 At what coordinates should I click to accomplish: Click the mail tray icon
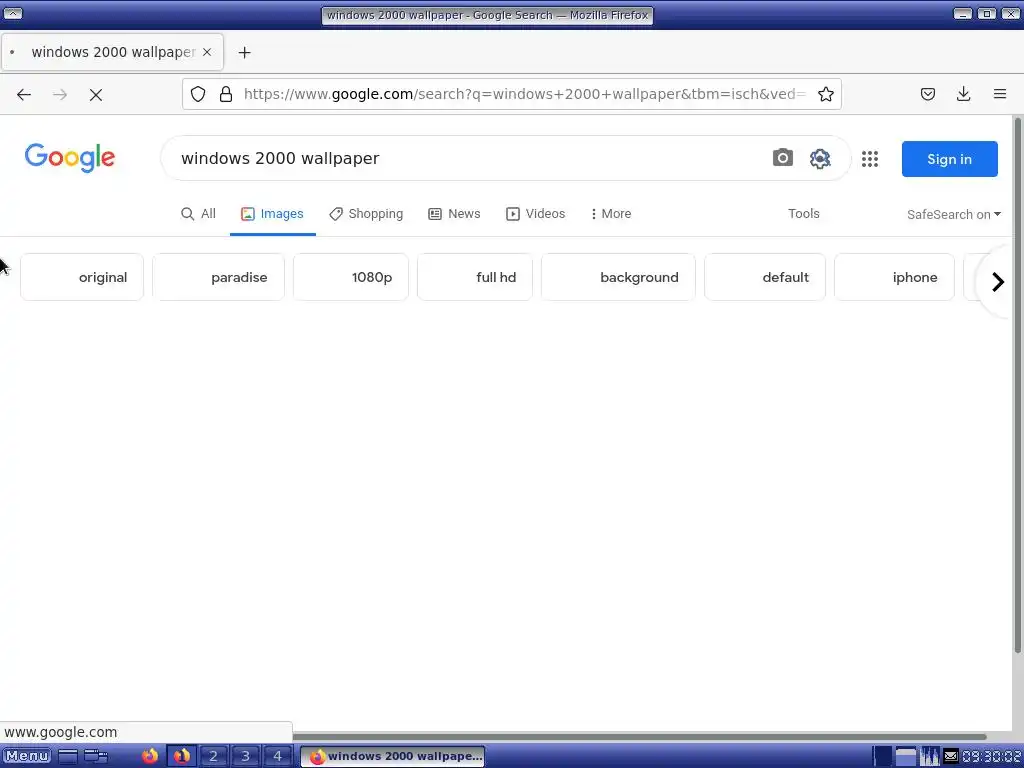(951, 756)
